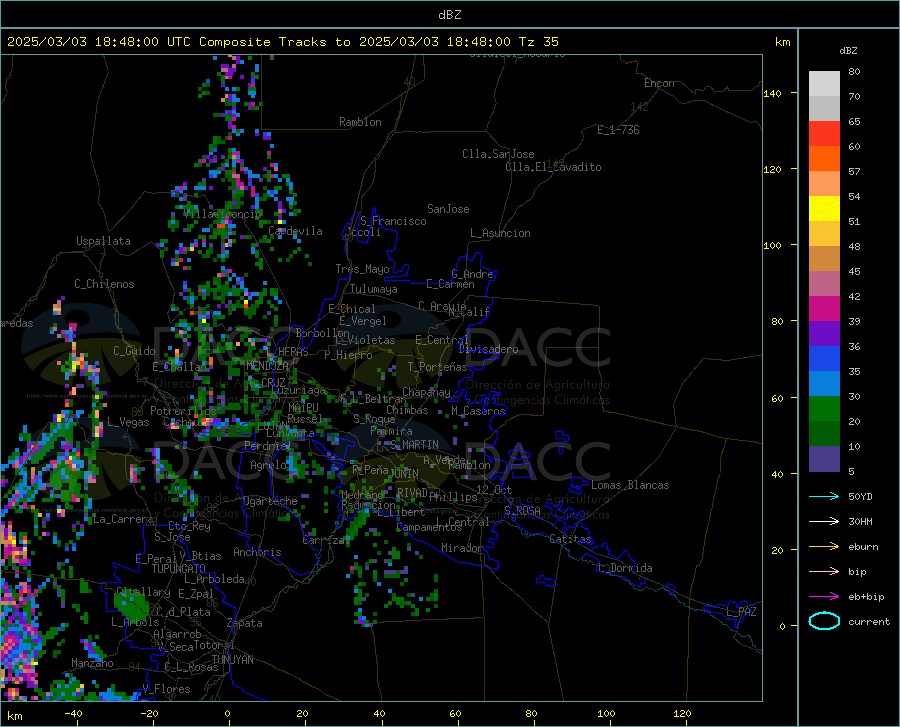Click the purple 36 dBZ color swatch
This screenshot has height=727, width=900.
(x=824, y=334)
